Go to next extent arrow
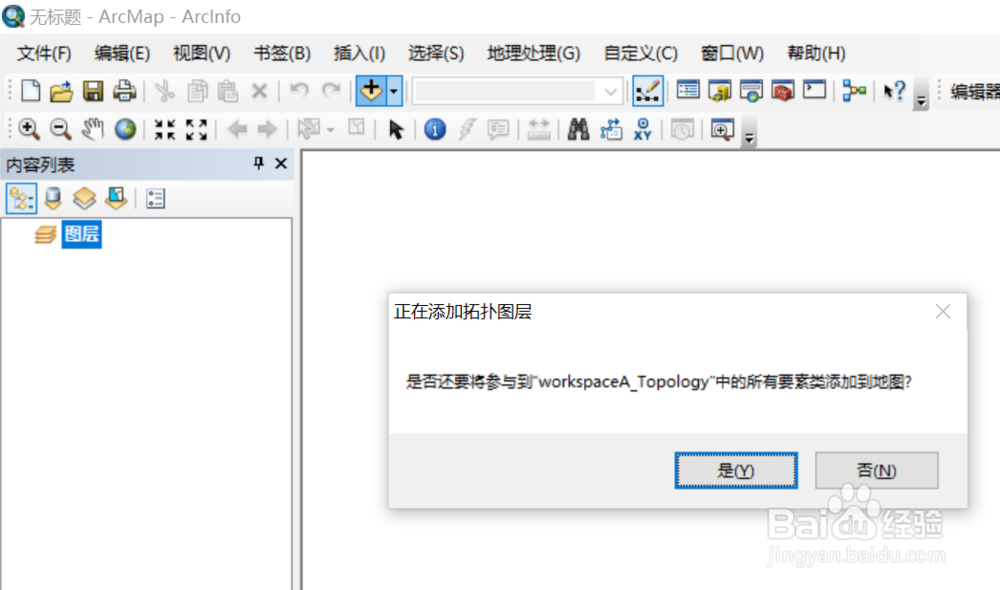The height and width of the screenshot is (590, 1000). coord(267,129)
